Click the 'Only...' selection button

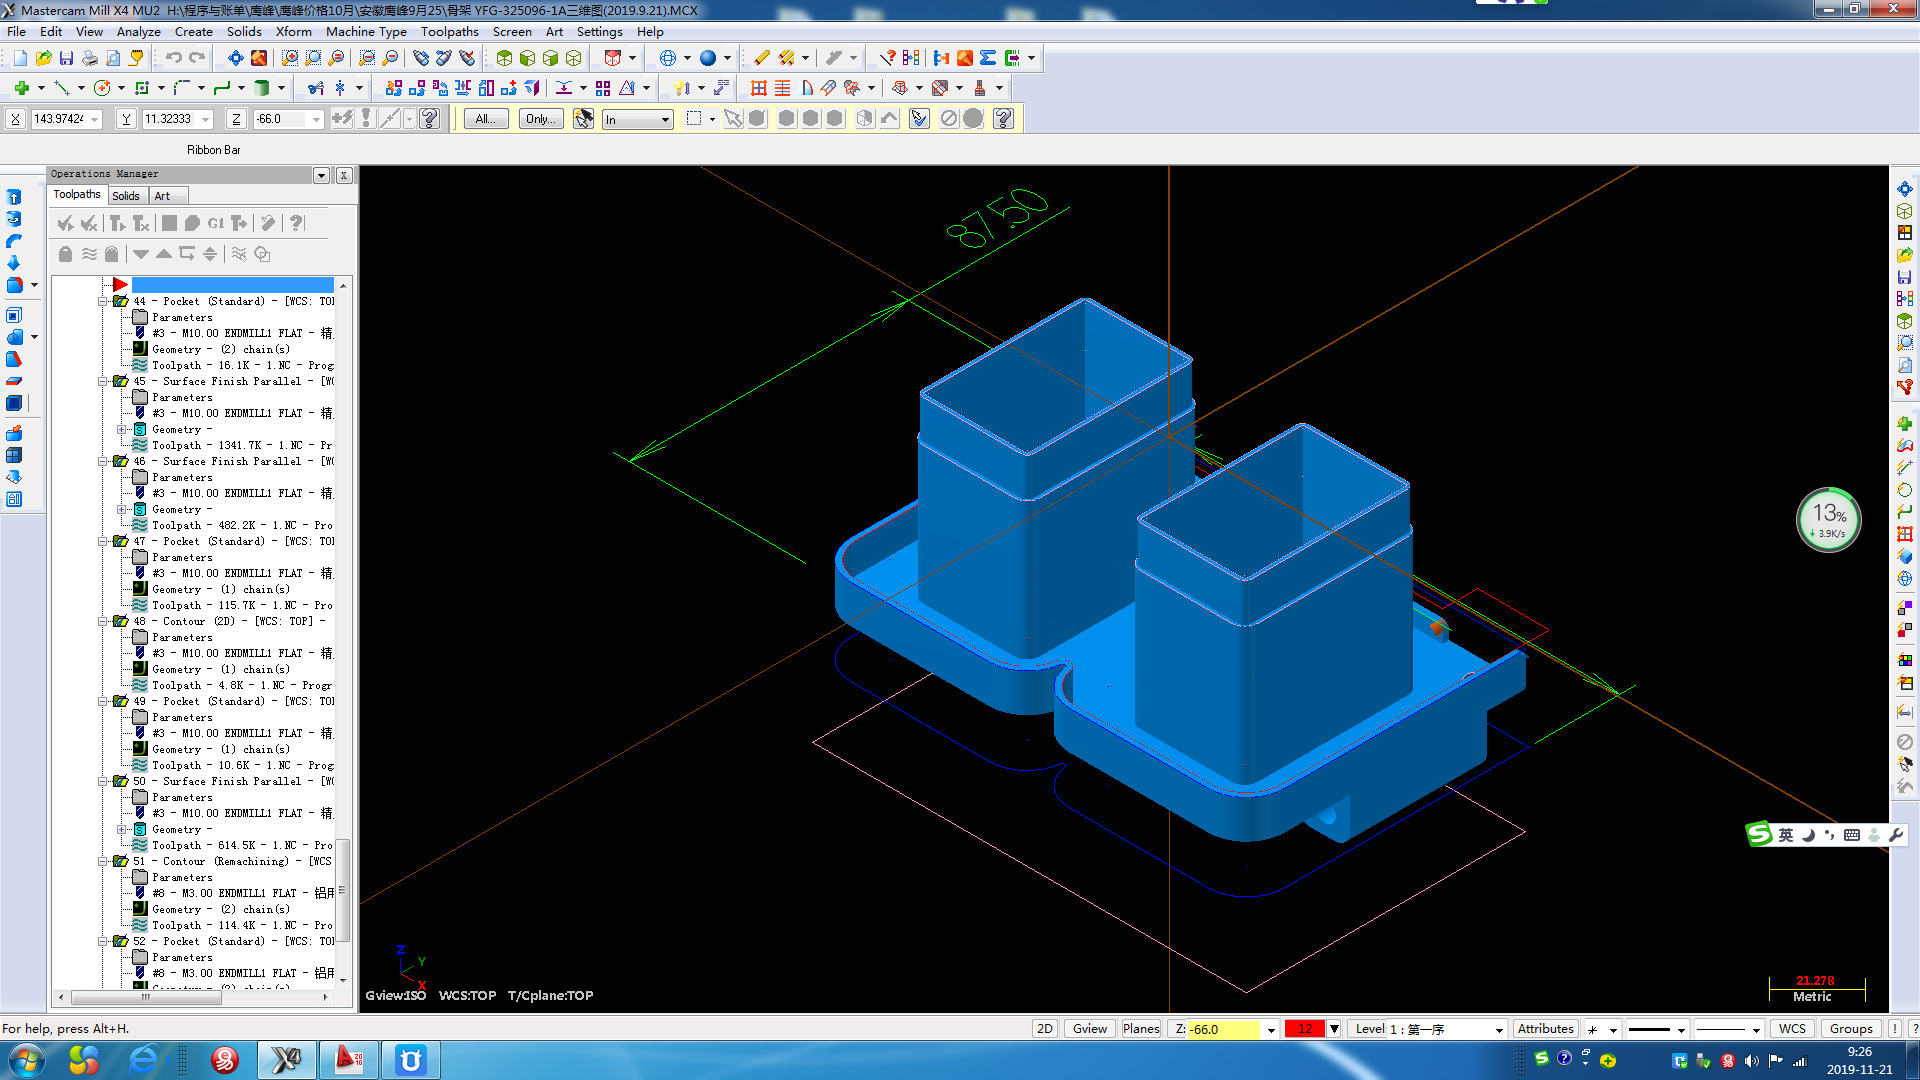[x=540, y=119]
